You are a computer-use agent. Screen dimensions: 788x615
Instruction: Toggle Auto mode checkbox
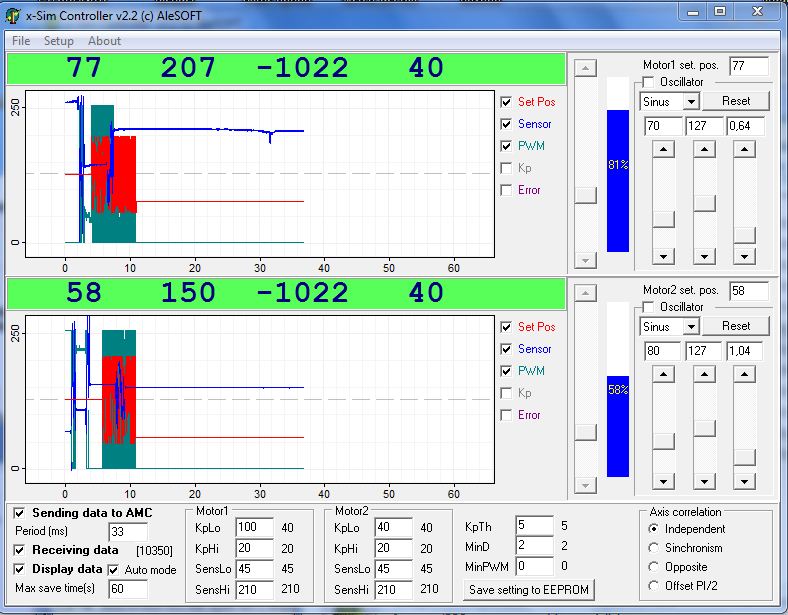click(x=114, y=570)
